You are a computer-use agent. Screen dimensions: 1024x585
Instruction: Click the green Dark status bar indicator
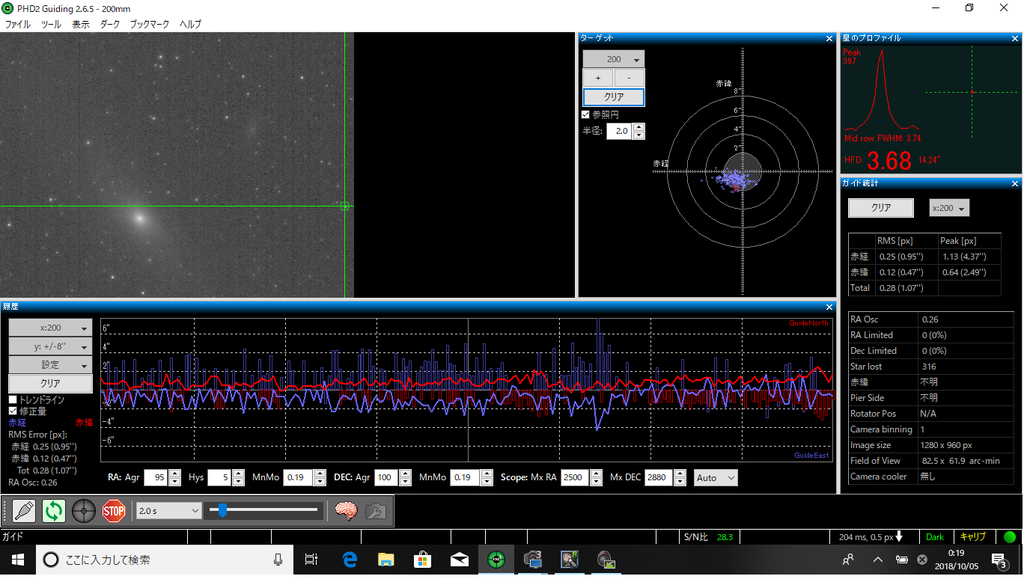(935, 537)
